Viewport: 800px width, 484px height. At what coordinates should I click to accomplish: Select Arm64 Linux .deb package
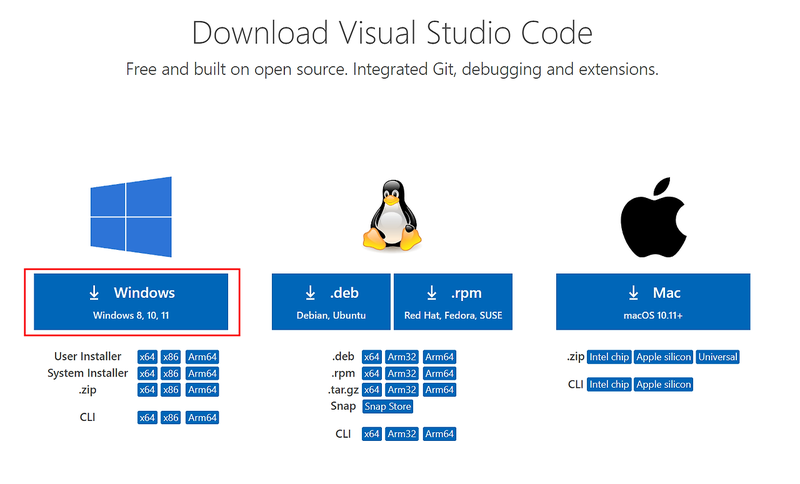[439, 357]
